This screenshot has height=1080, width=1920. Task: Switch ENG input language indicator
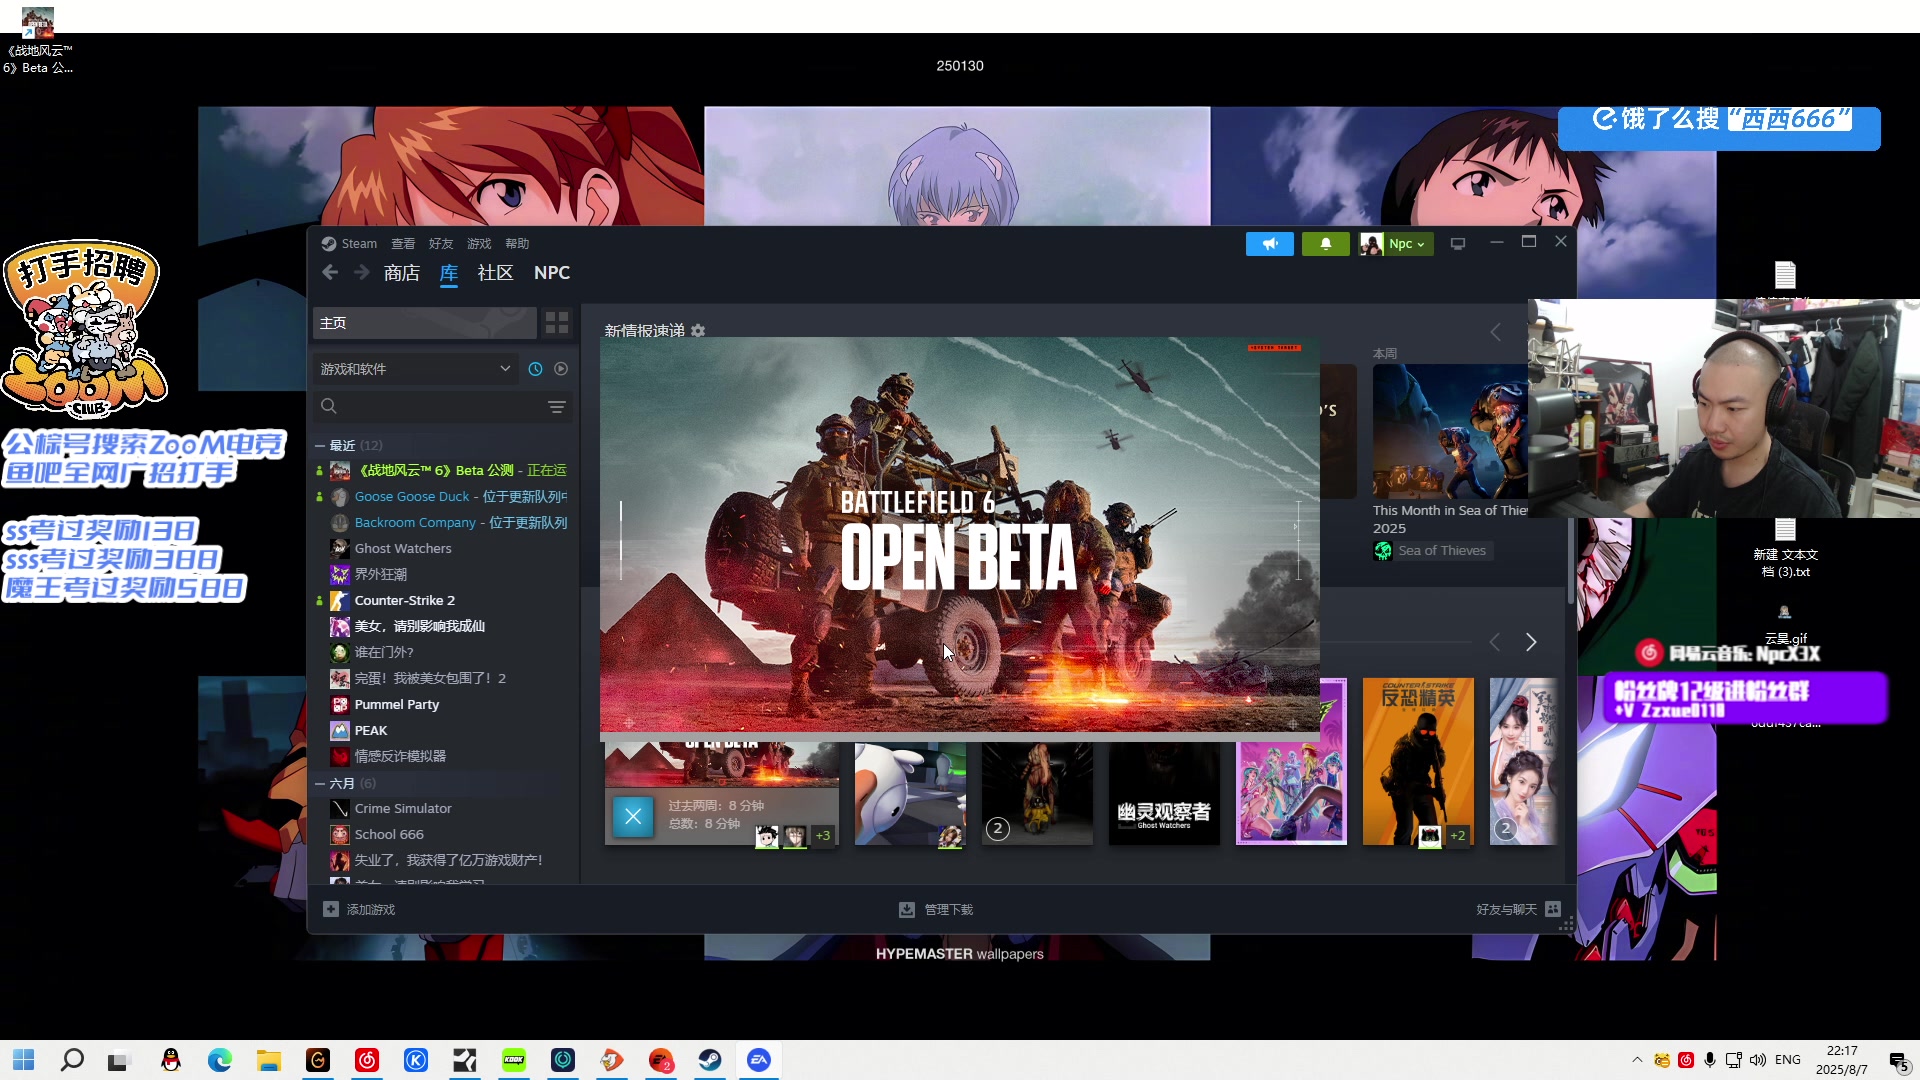(1788, 1060)
